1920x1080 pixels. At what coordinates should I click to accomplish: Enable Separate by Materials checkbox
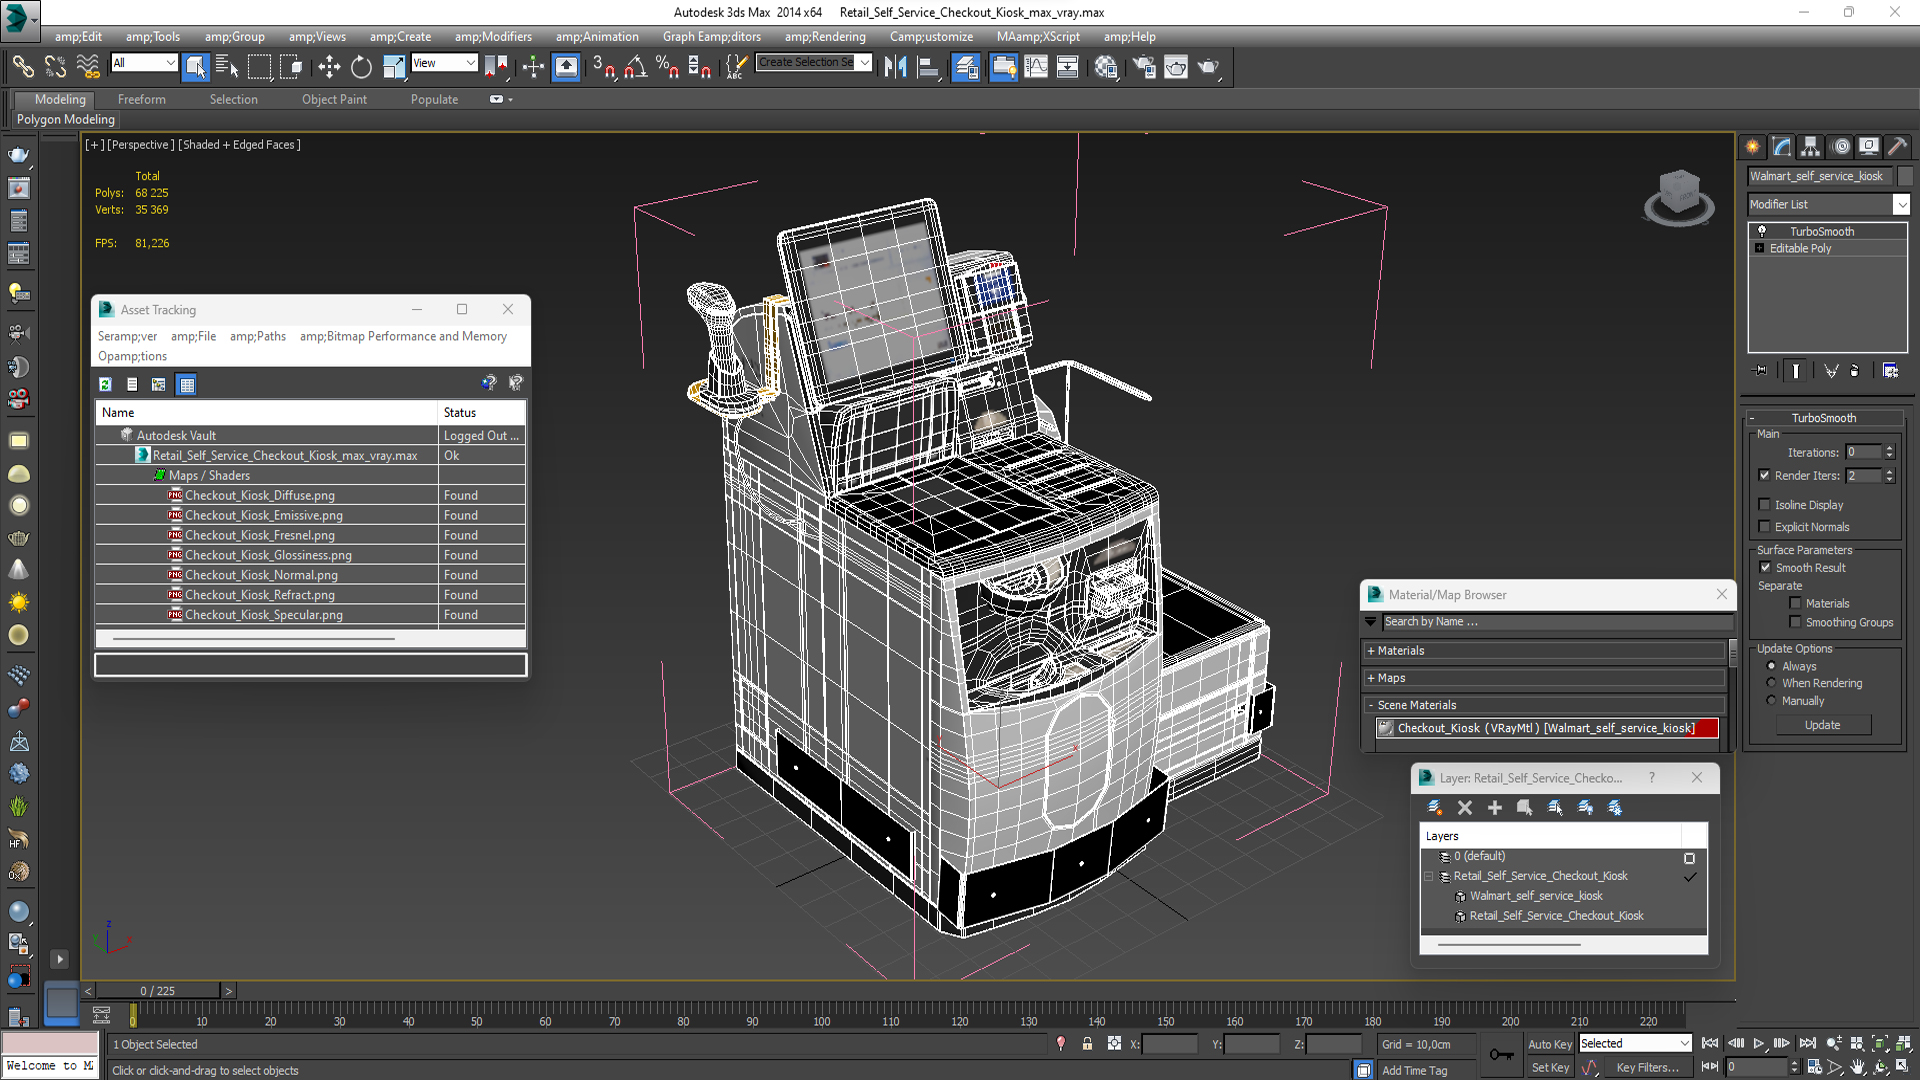coord(1795,603)
